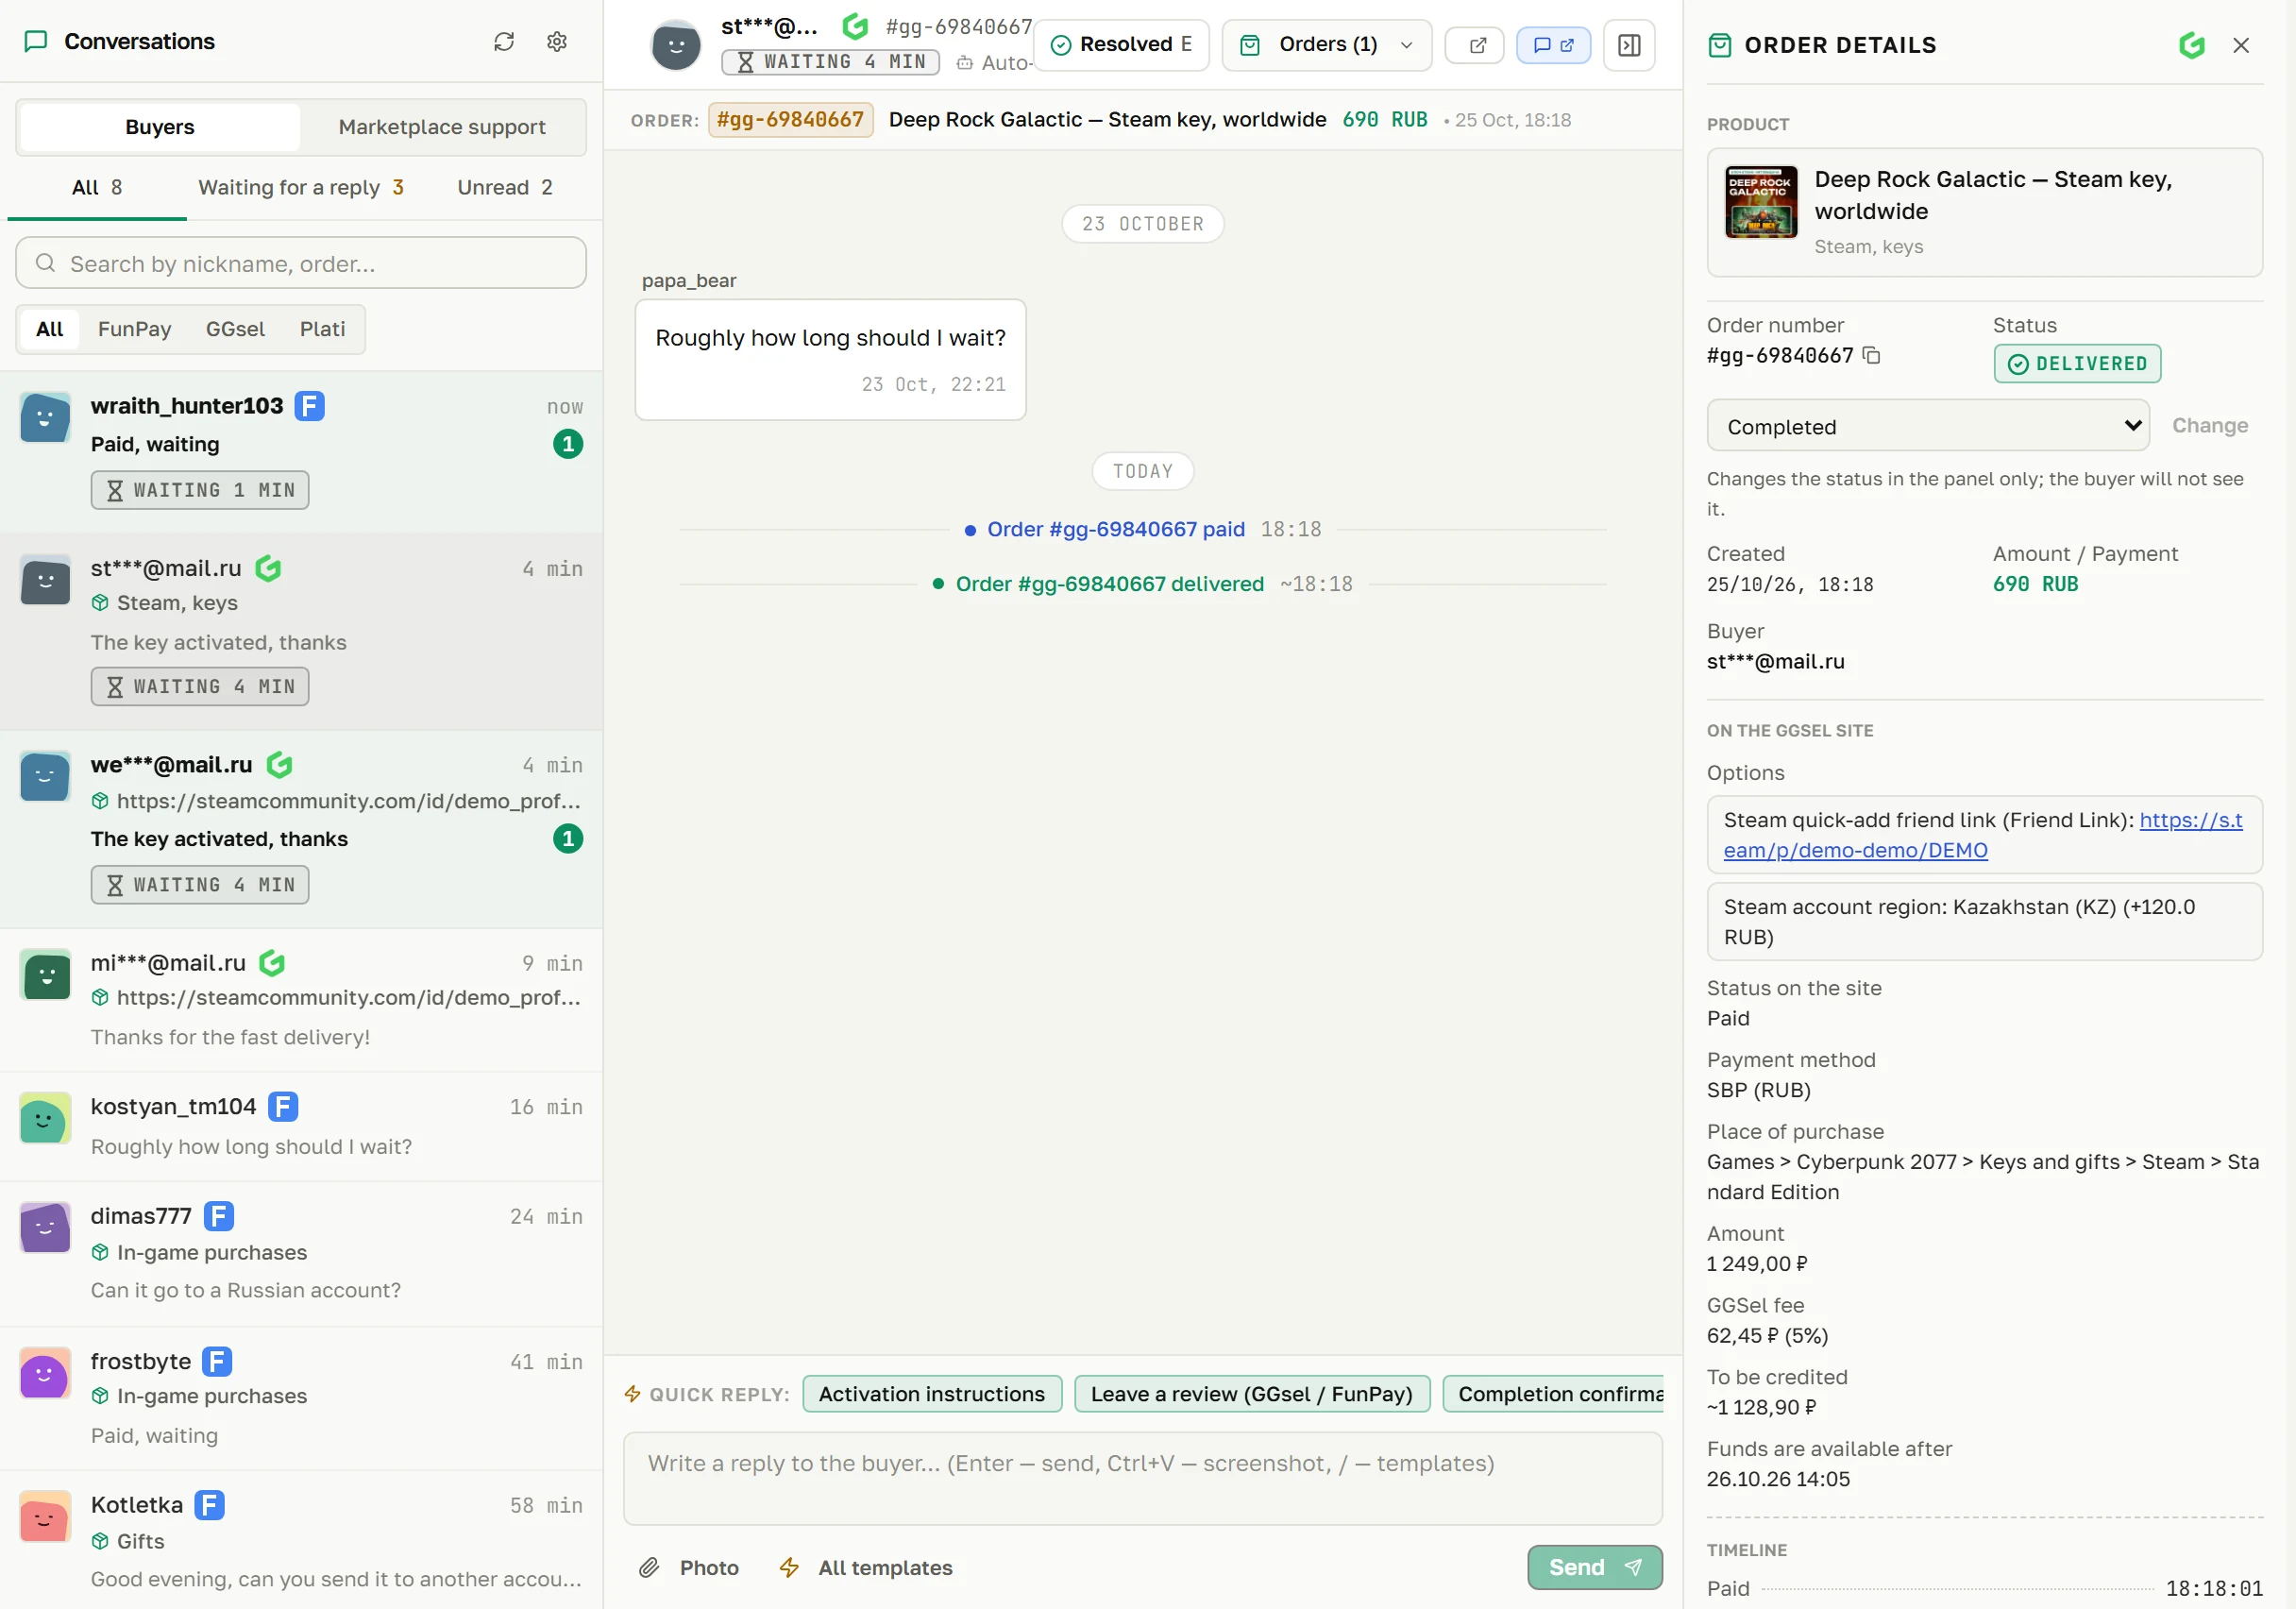
Task: Open wraith_hunter103 conversation
Action: [301, 451]
